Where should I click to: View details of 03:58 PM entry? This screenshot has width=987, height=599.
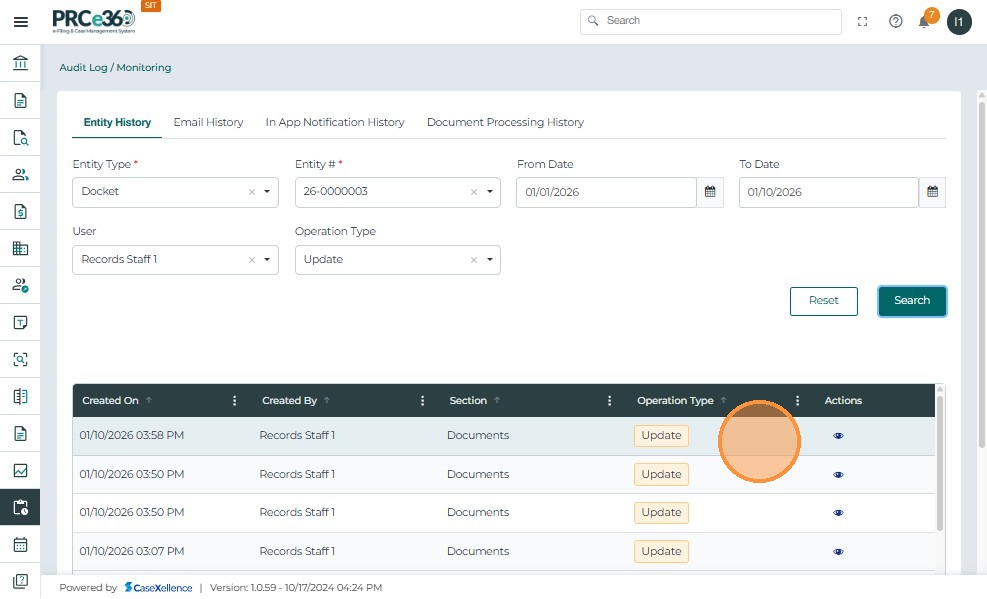pyautogui.click(x=838, y=436)
